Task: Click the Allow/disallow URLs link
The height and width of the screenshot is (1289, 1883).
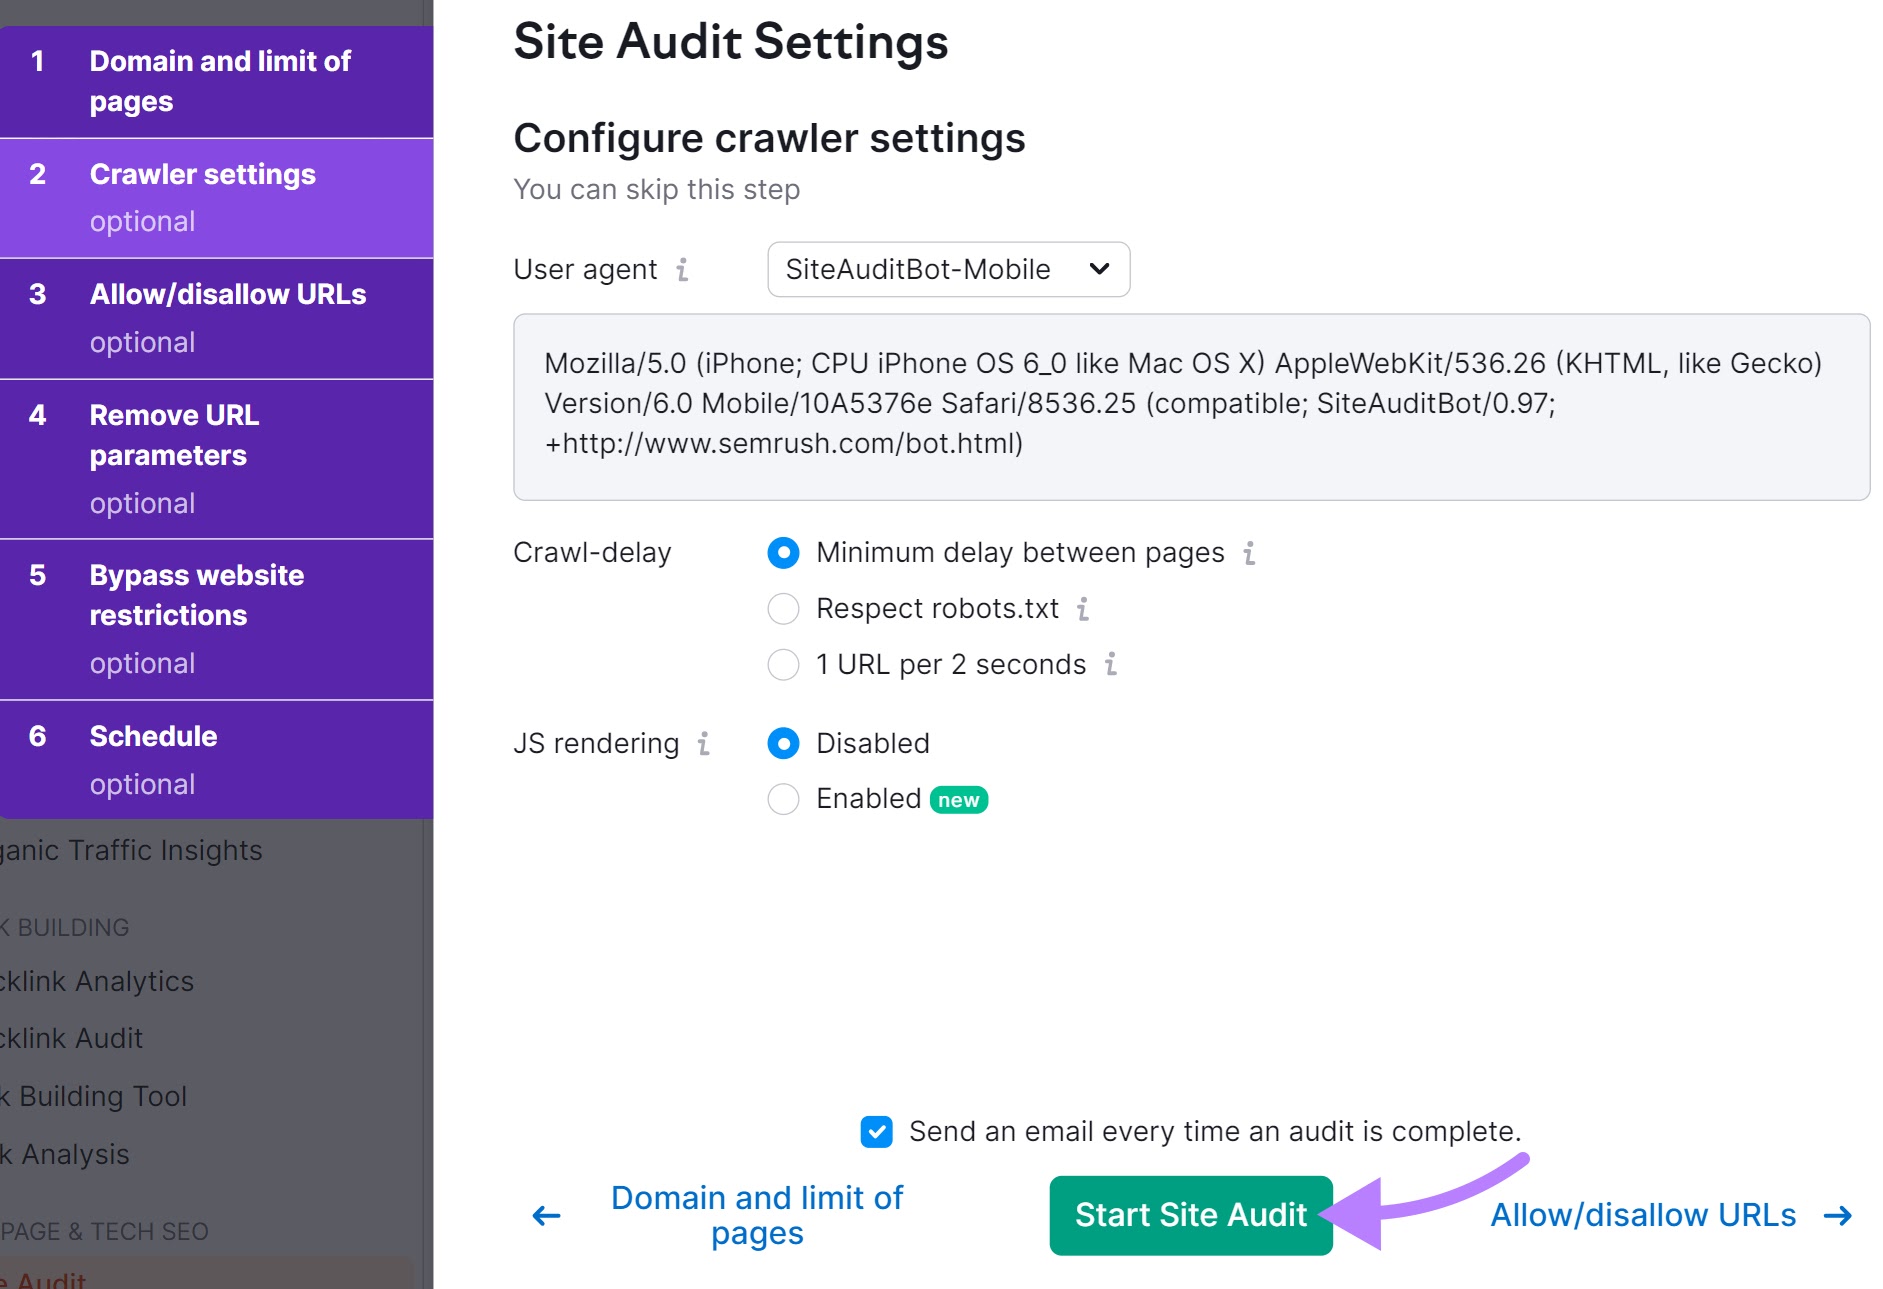Action: pyautogui.click(x=1643, y=1214)
